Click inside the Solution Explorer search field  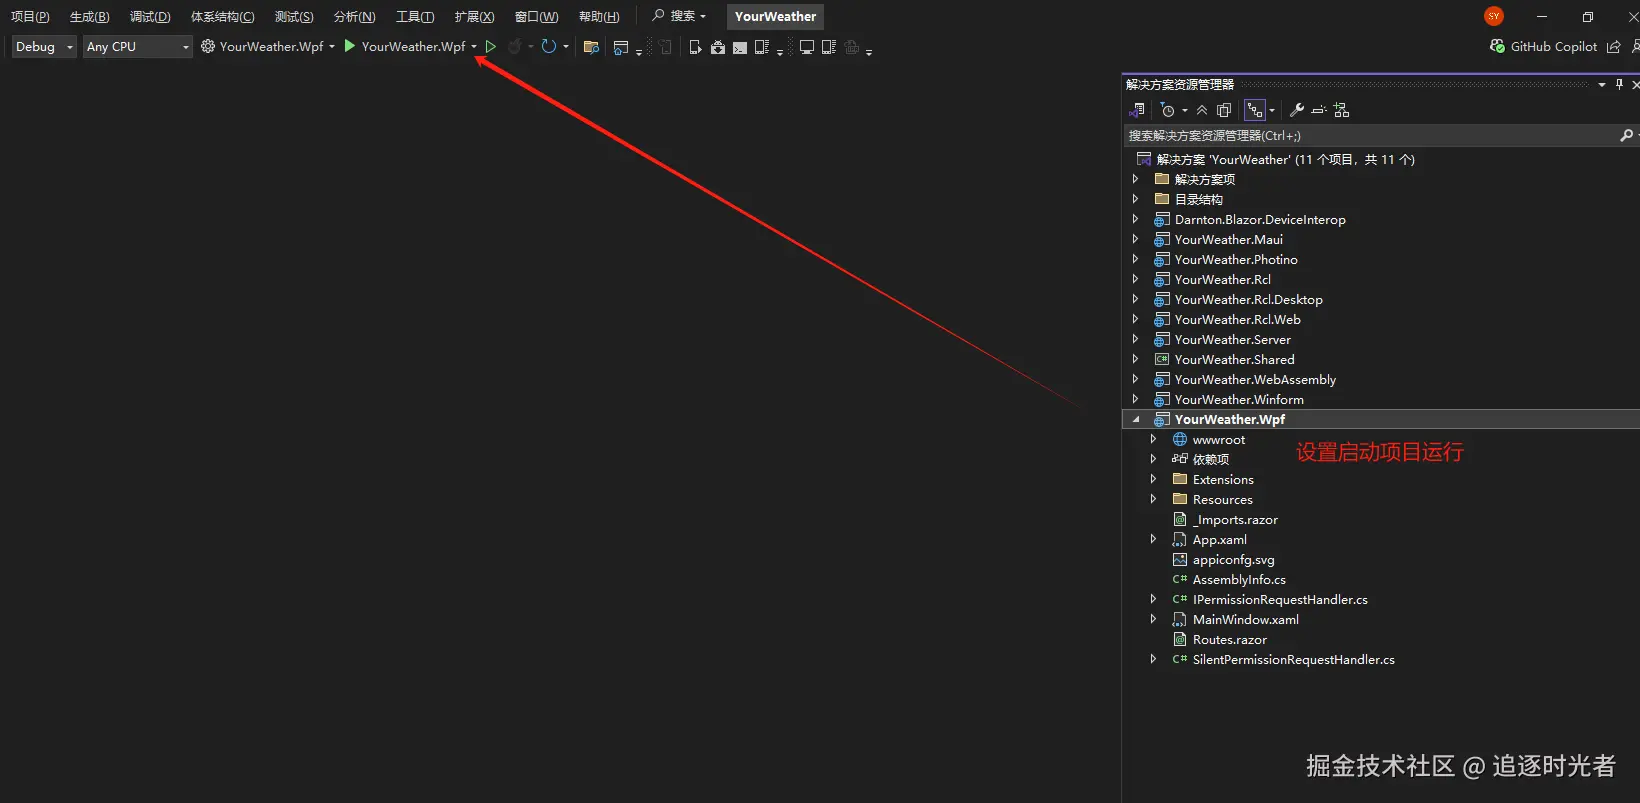point(1370,135)
